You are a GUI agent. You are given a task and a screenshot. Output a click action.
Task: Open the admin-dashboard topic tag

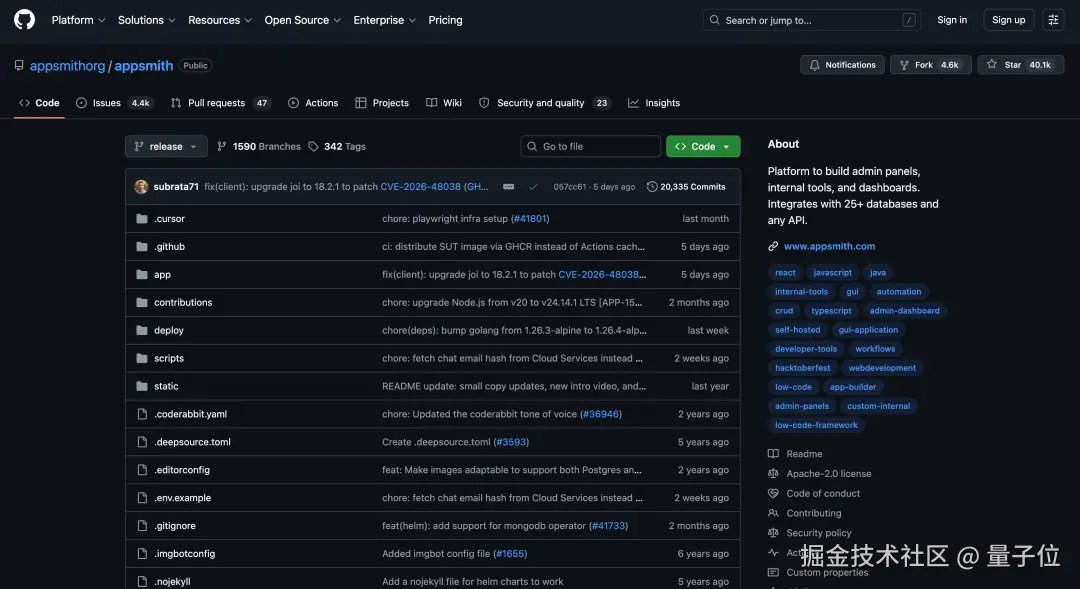[x=904, y=311]
